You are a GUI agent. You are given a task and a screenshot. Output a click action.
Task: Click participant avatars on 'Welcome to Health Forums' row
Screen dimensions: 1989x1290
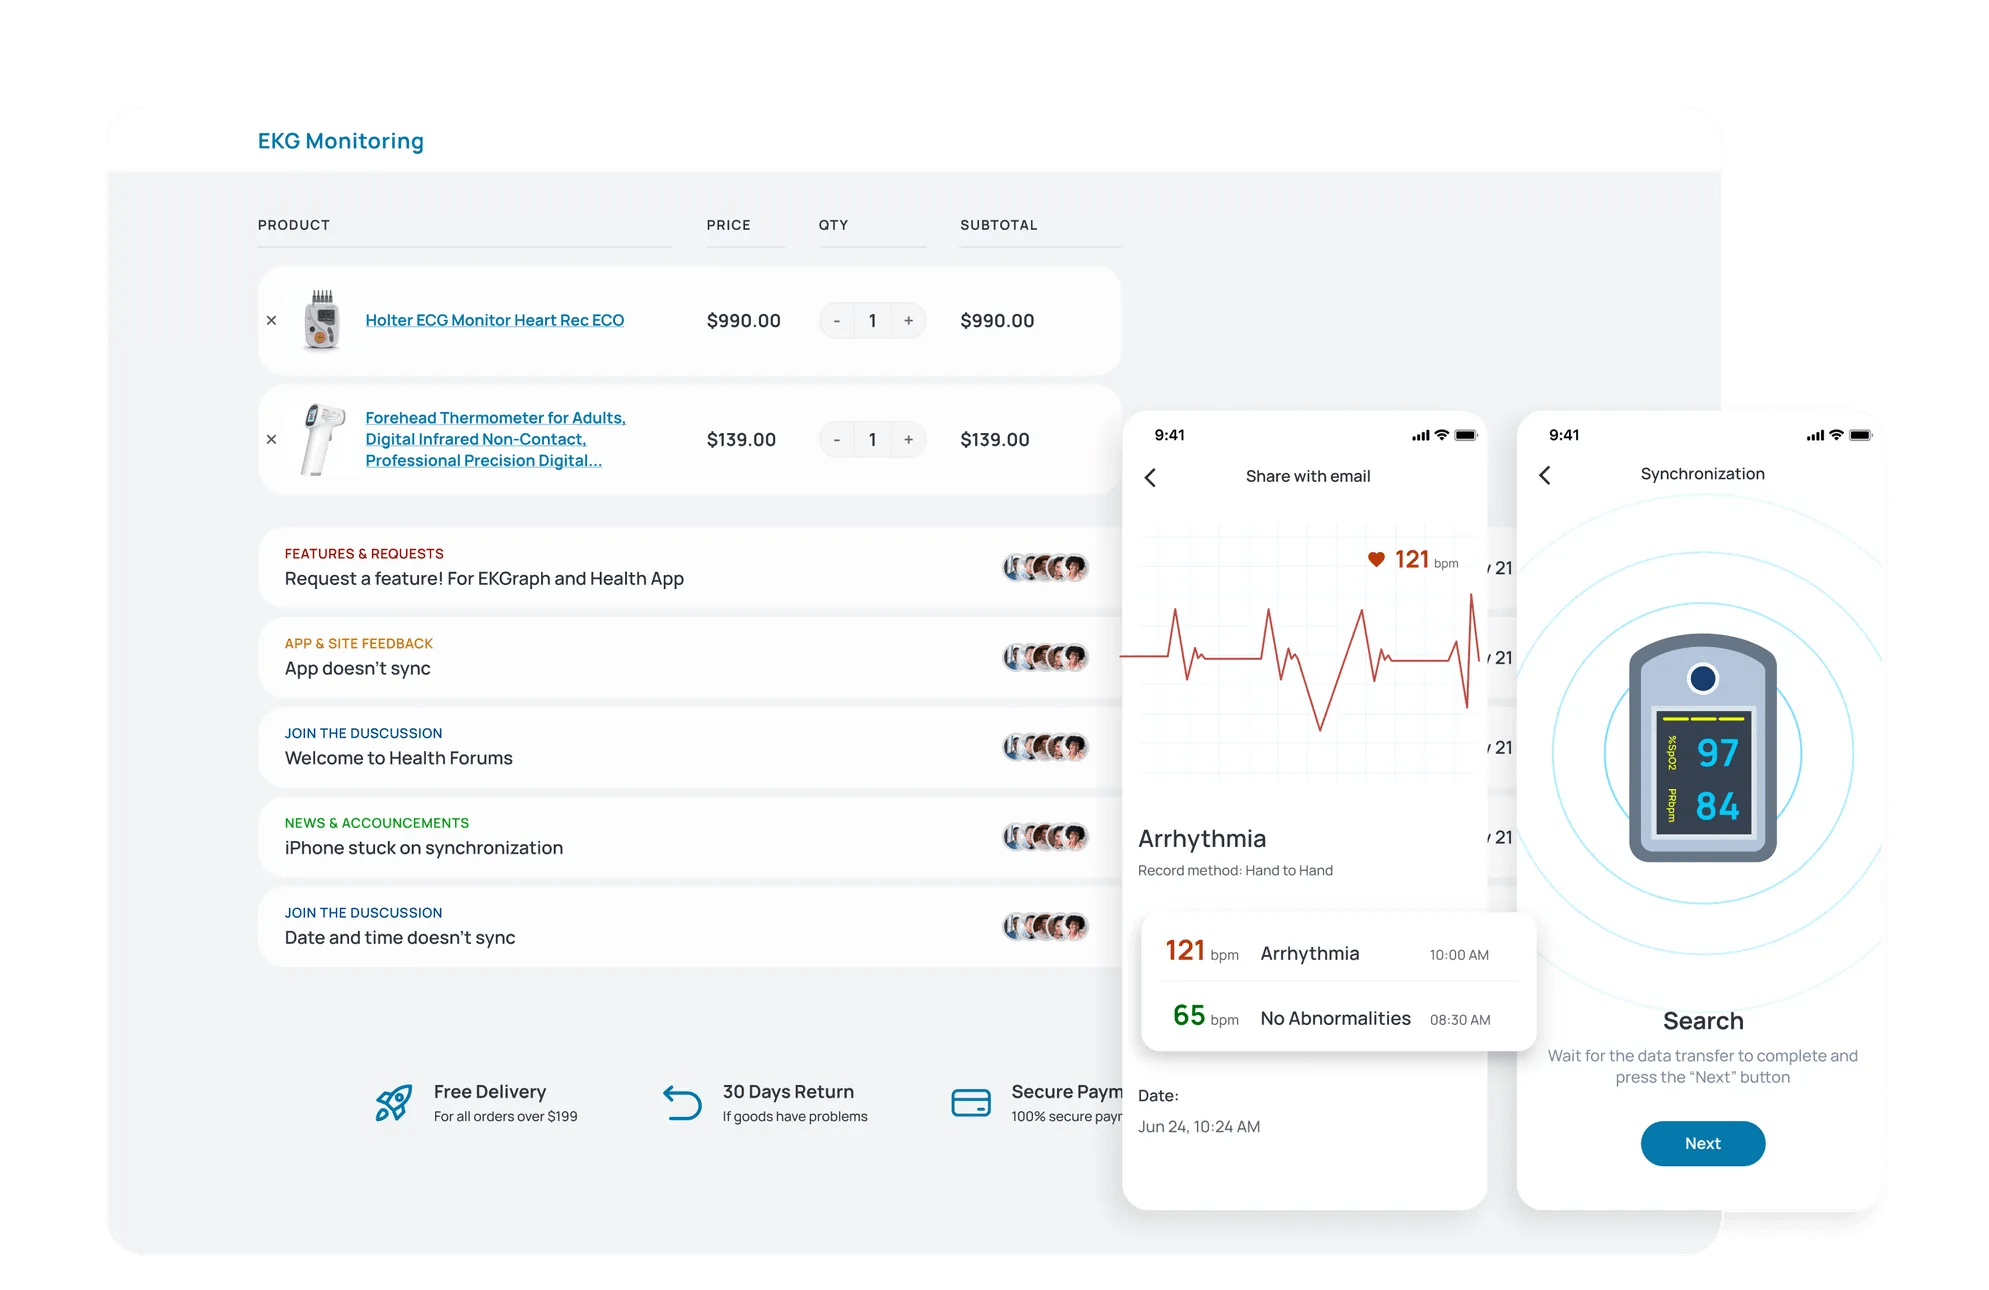click(1045, 747)
